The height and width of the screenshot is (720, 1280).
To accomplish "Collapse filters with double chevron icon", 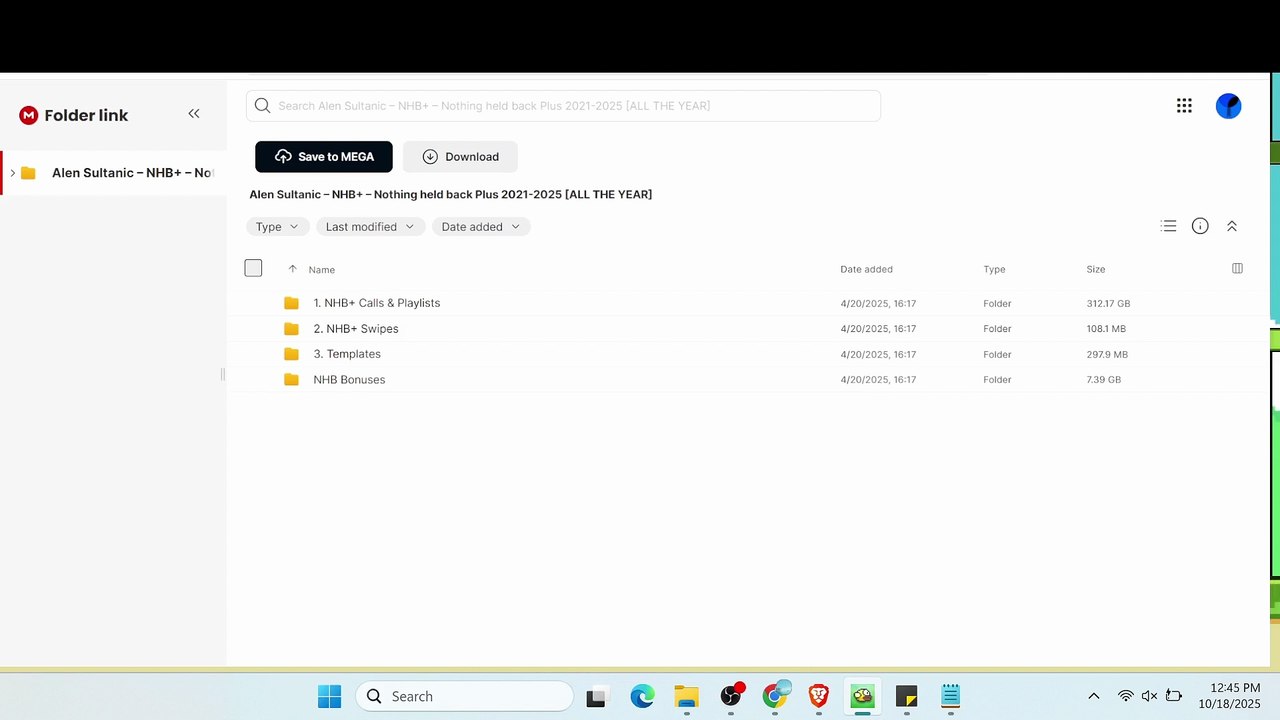I will click(1232, 226).
